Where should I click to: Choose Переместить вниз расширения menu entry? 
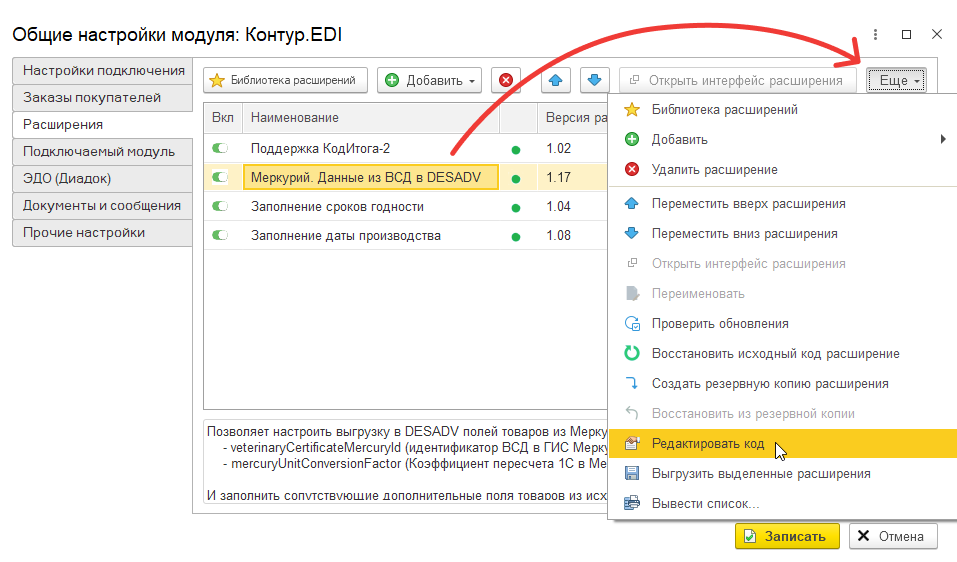pyautogui.click(x=782, y=234)
